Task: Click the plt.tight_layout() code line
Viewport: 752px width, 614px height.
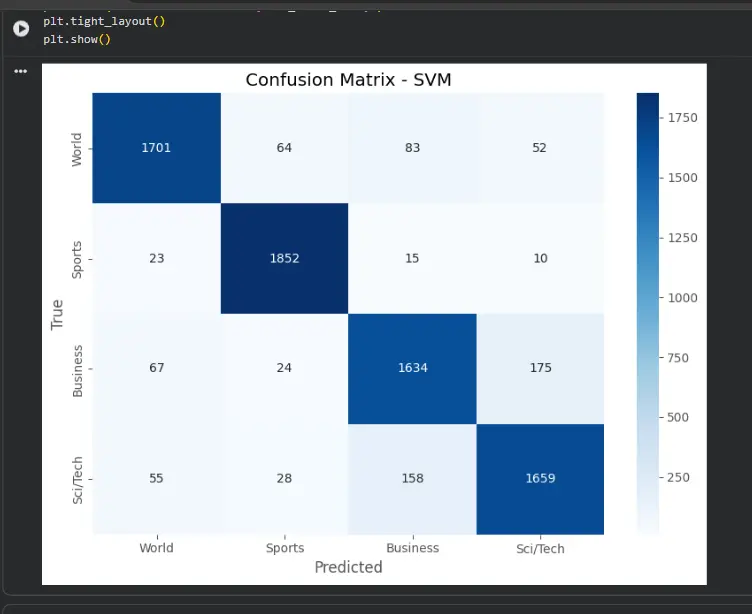Action: 104,22
